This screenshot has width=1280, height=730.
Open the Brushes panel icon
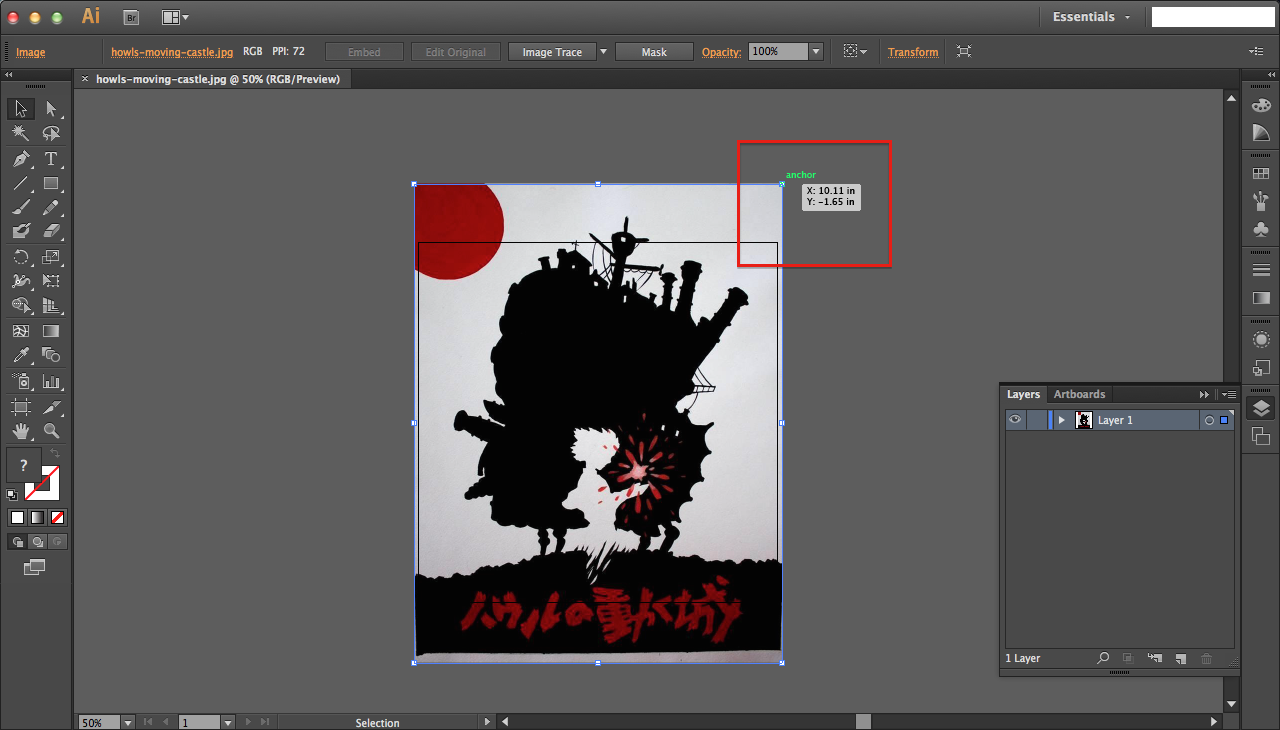click(1261, 201)
